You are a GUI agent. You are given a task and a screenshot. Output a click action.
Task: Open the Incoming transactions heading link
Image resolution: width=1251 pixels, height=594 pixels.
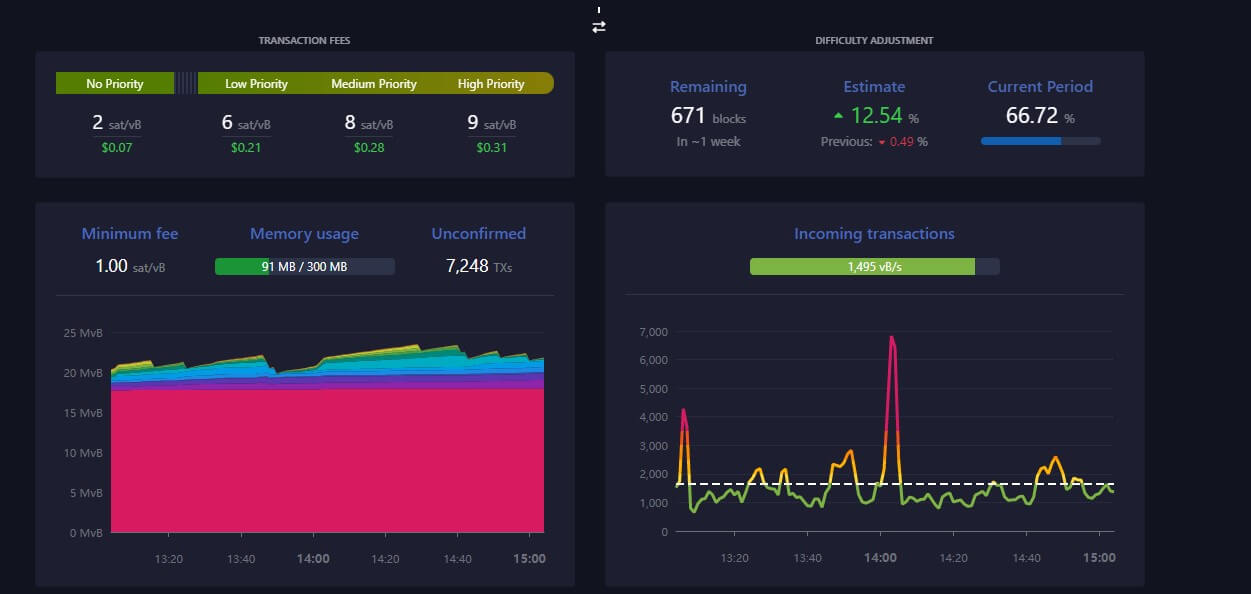[x=874, y=234]
